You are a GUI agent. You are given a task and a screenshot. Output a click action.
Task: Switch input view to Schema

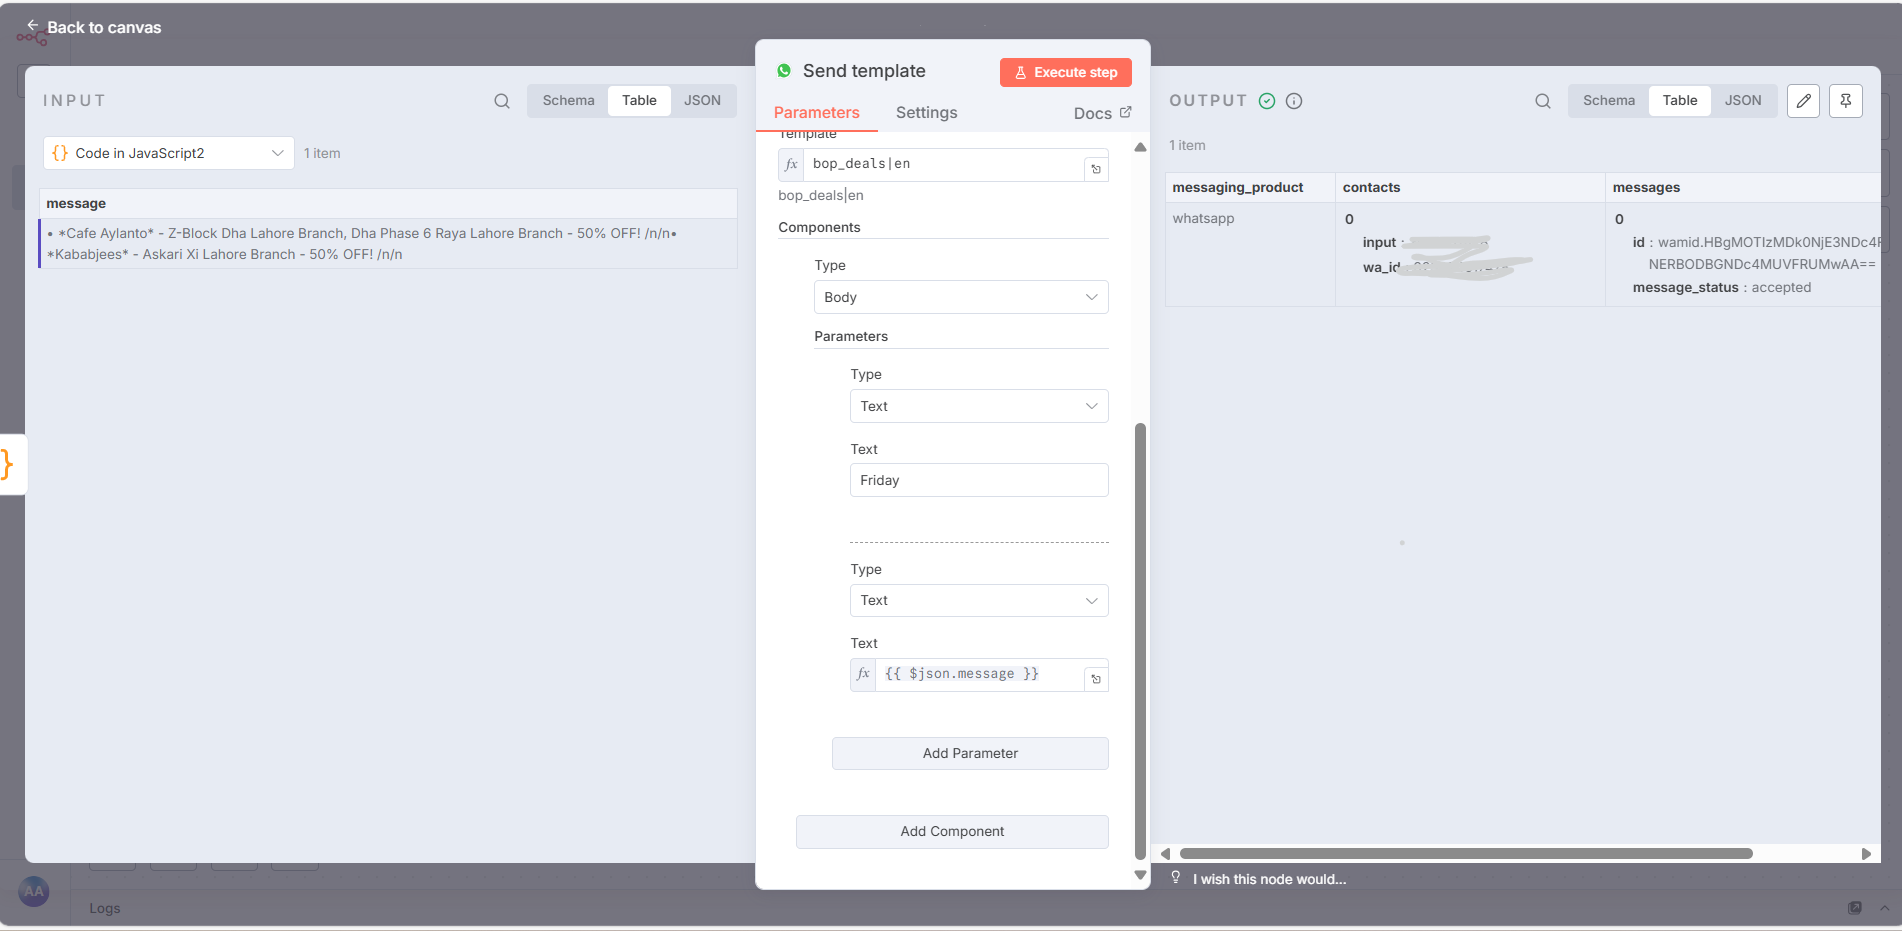point(568,101)
